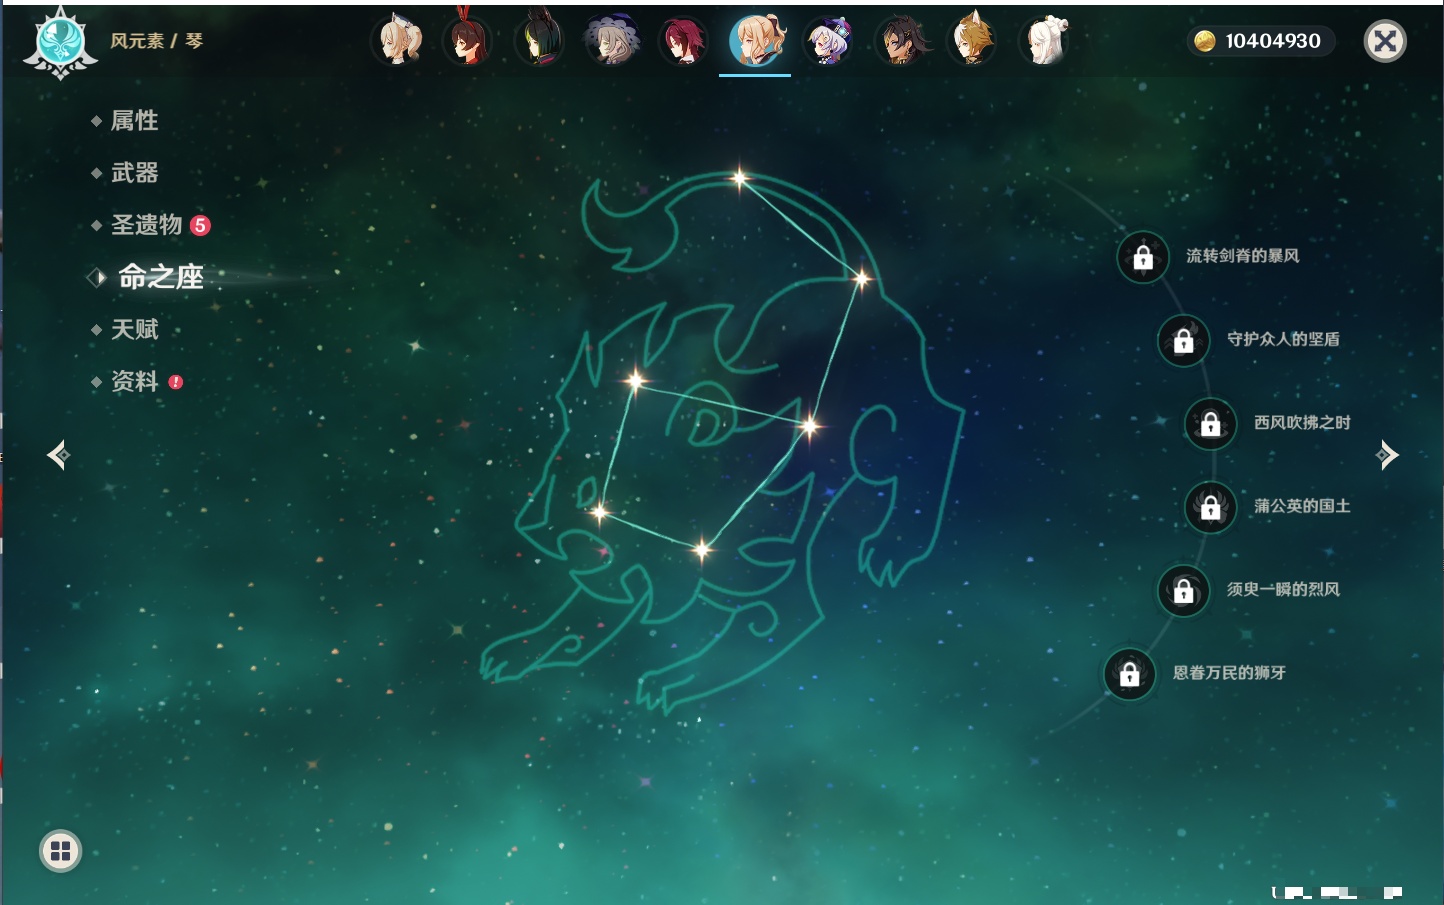Open 圣遗物 artifacts tab with badge
This screenshot has height=905, width=1444.
[x=147, y=225]
